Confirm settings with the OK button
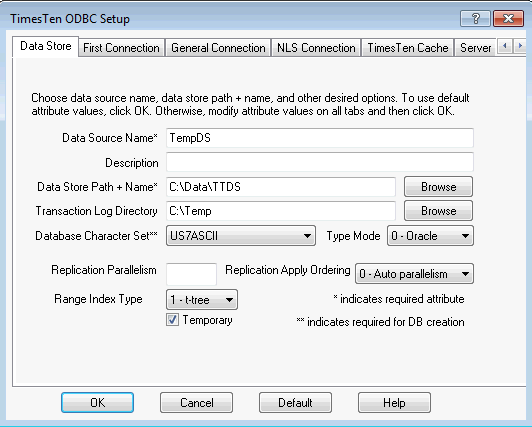This screenshot has width=532, height=427. tap(97, 403)
